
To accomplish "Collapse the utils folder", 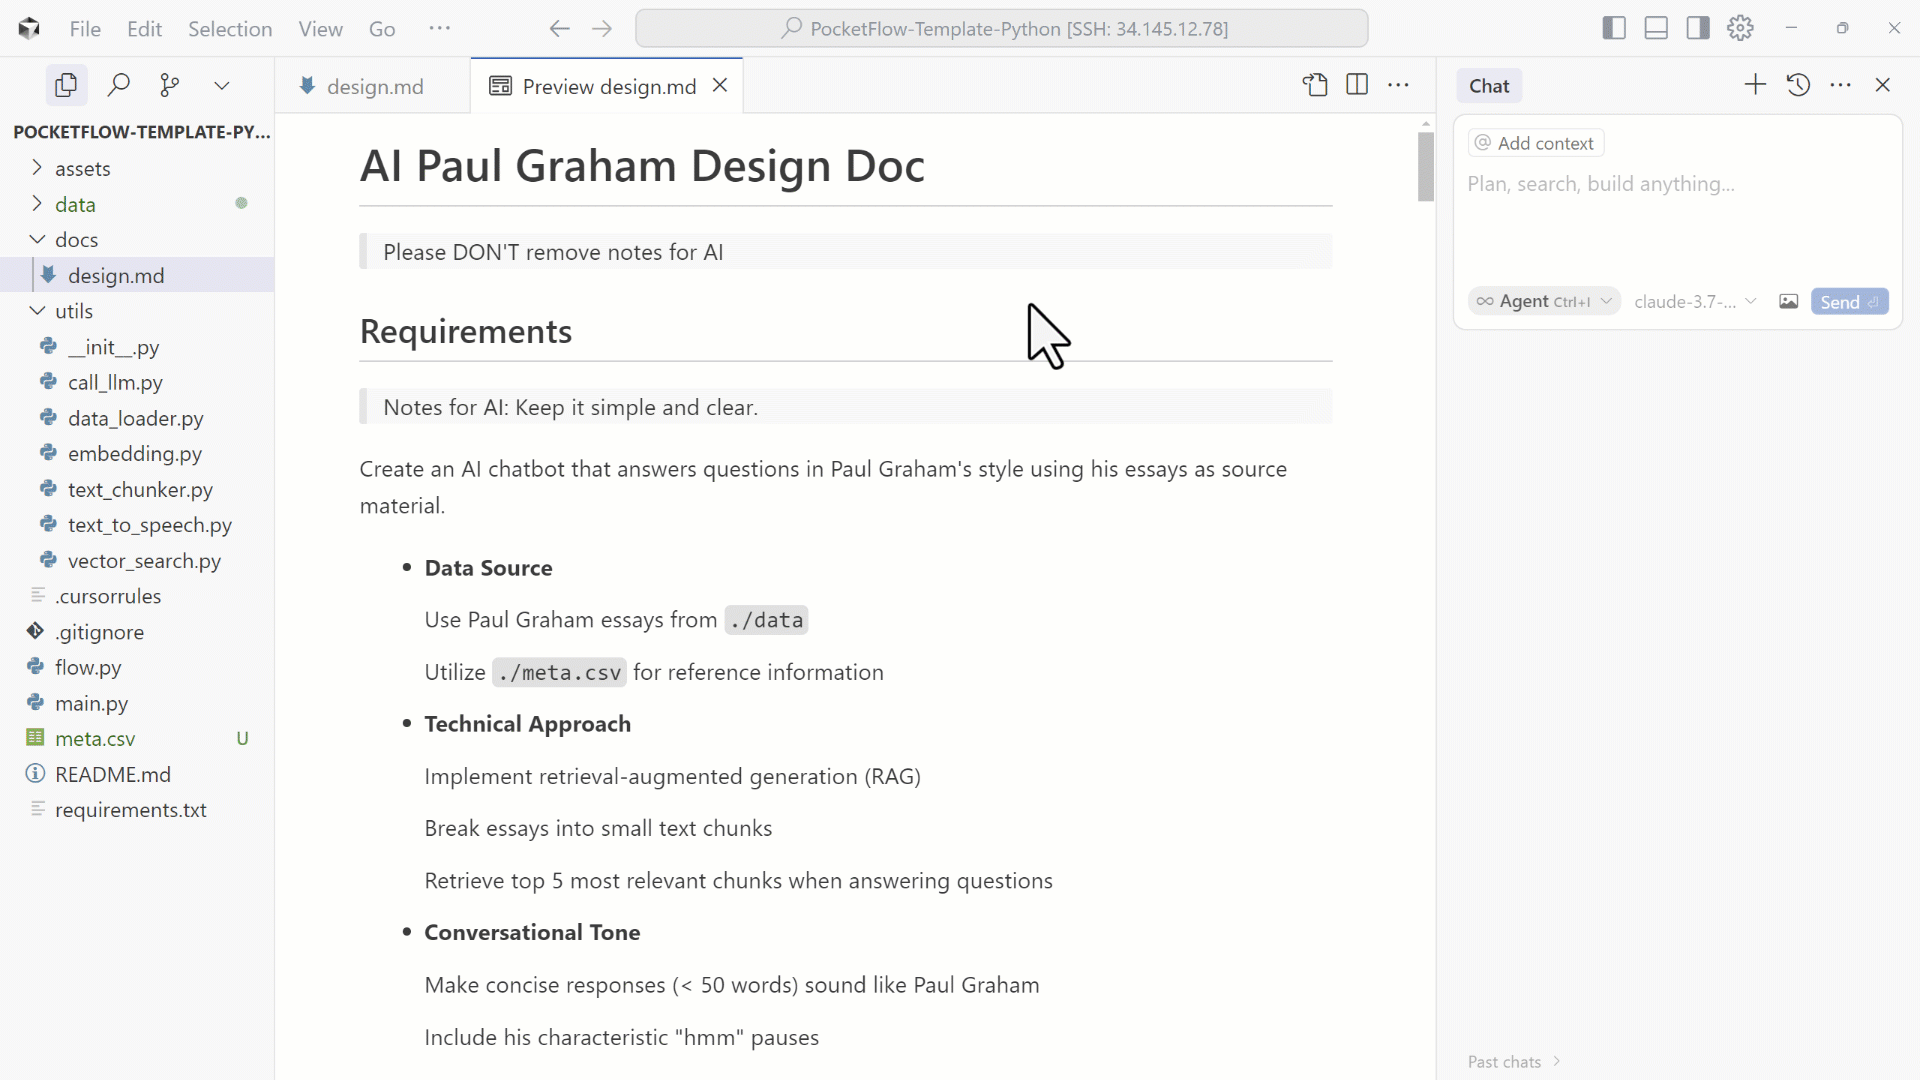I will point(38,311).
